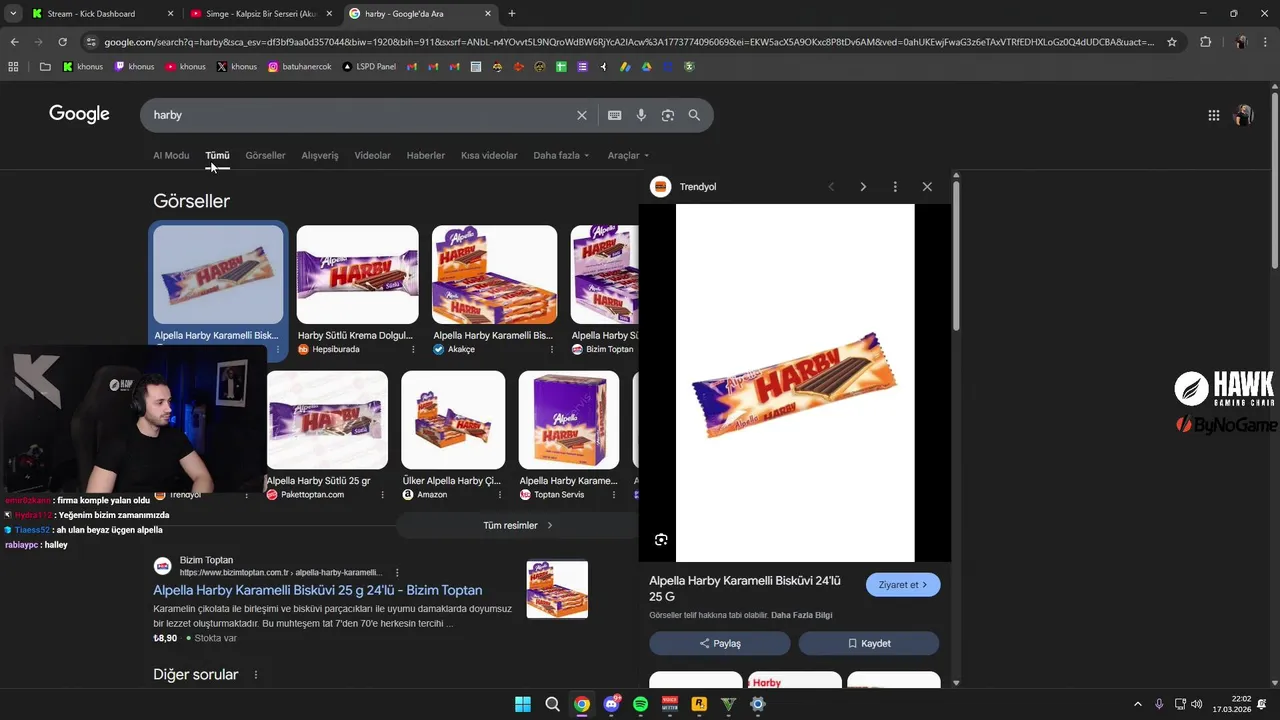The height and width of the screenshot is (720, 1280).
Task: Open the on-screen keyboard input tool
Action: point(615,115)
